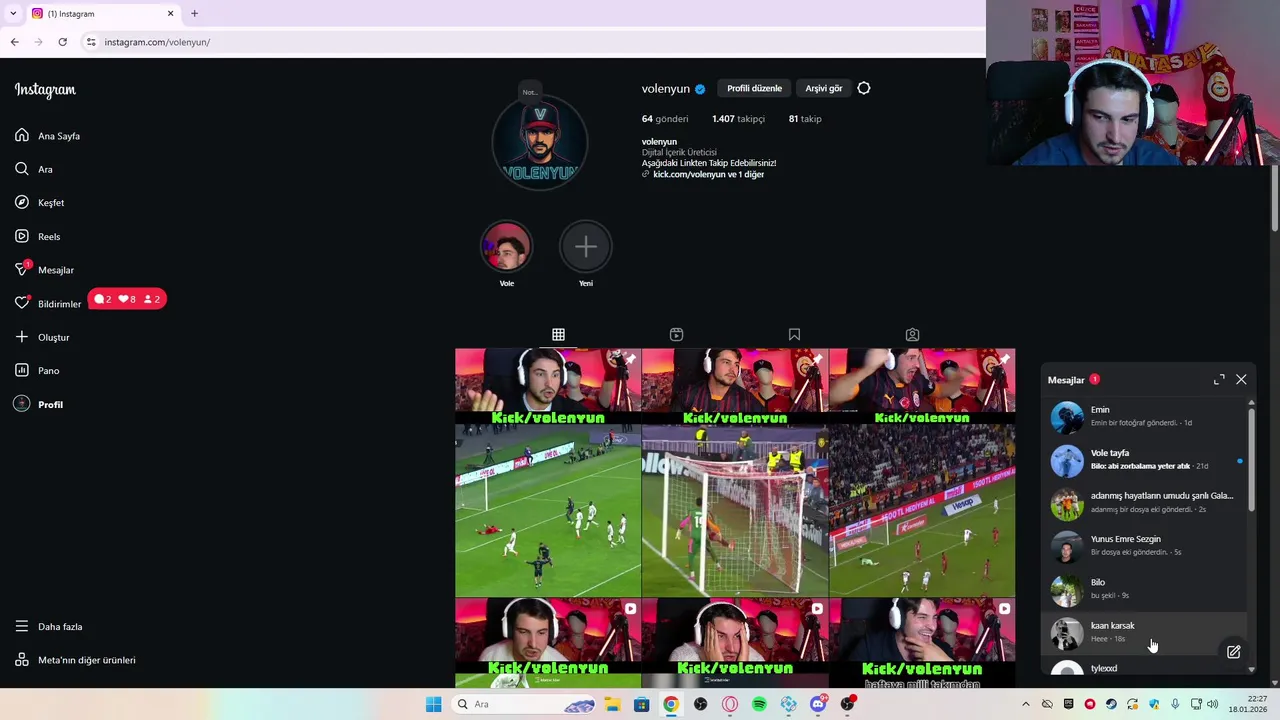Click taskbar Ara search box
Image resolution: width=1280 pixels, height=720 pixels.
point(524,704)
